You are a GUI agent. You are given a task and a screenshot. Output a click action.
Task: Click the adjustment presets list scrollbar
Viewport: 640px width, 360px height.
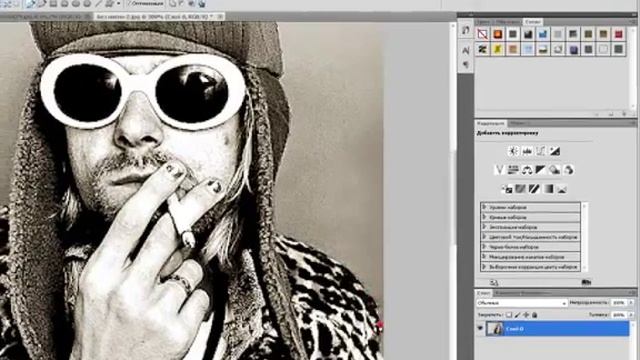click(x=584, y=237)
